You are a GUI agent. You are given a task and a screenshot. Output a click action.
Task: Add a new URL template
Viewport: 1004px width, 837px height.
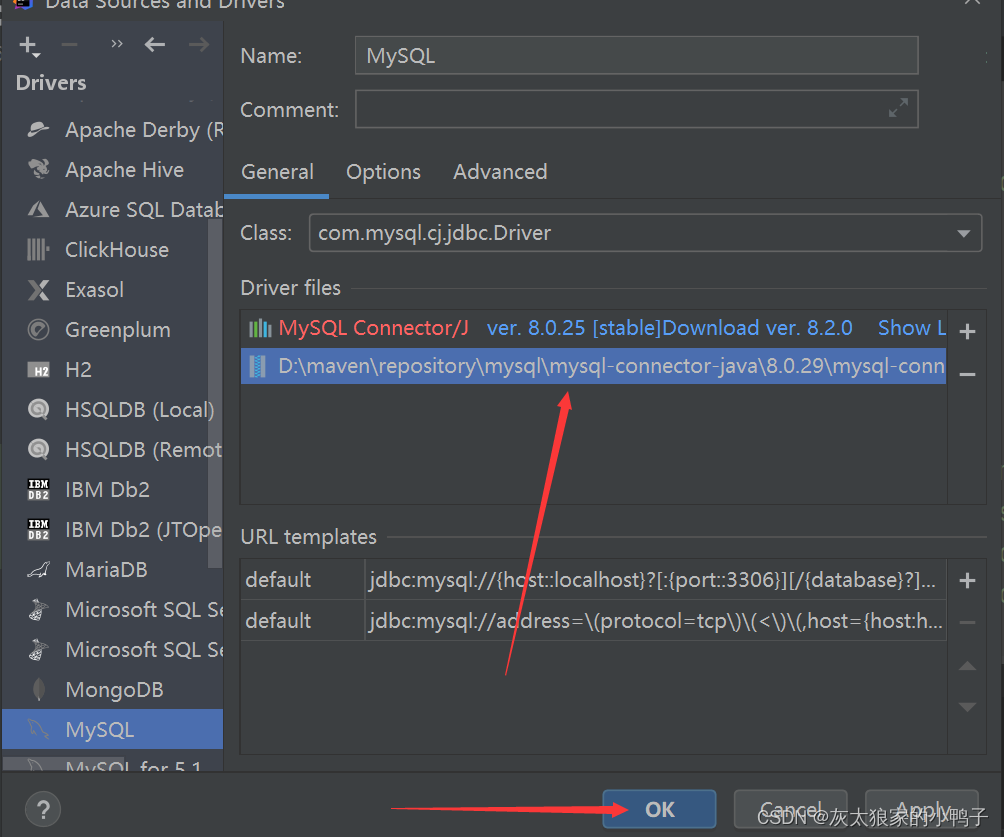click(968, 581)
